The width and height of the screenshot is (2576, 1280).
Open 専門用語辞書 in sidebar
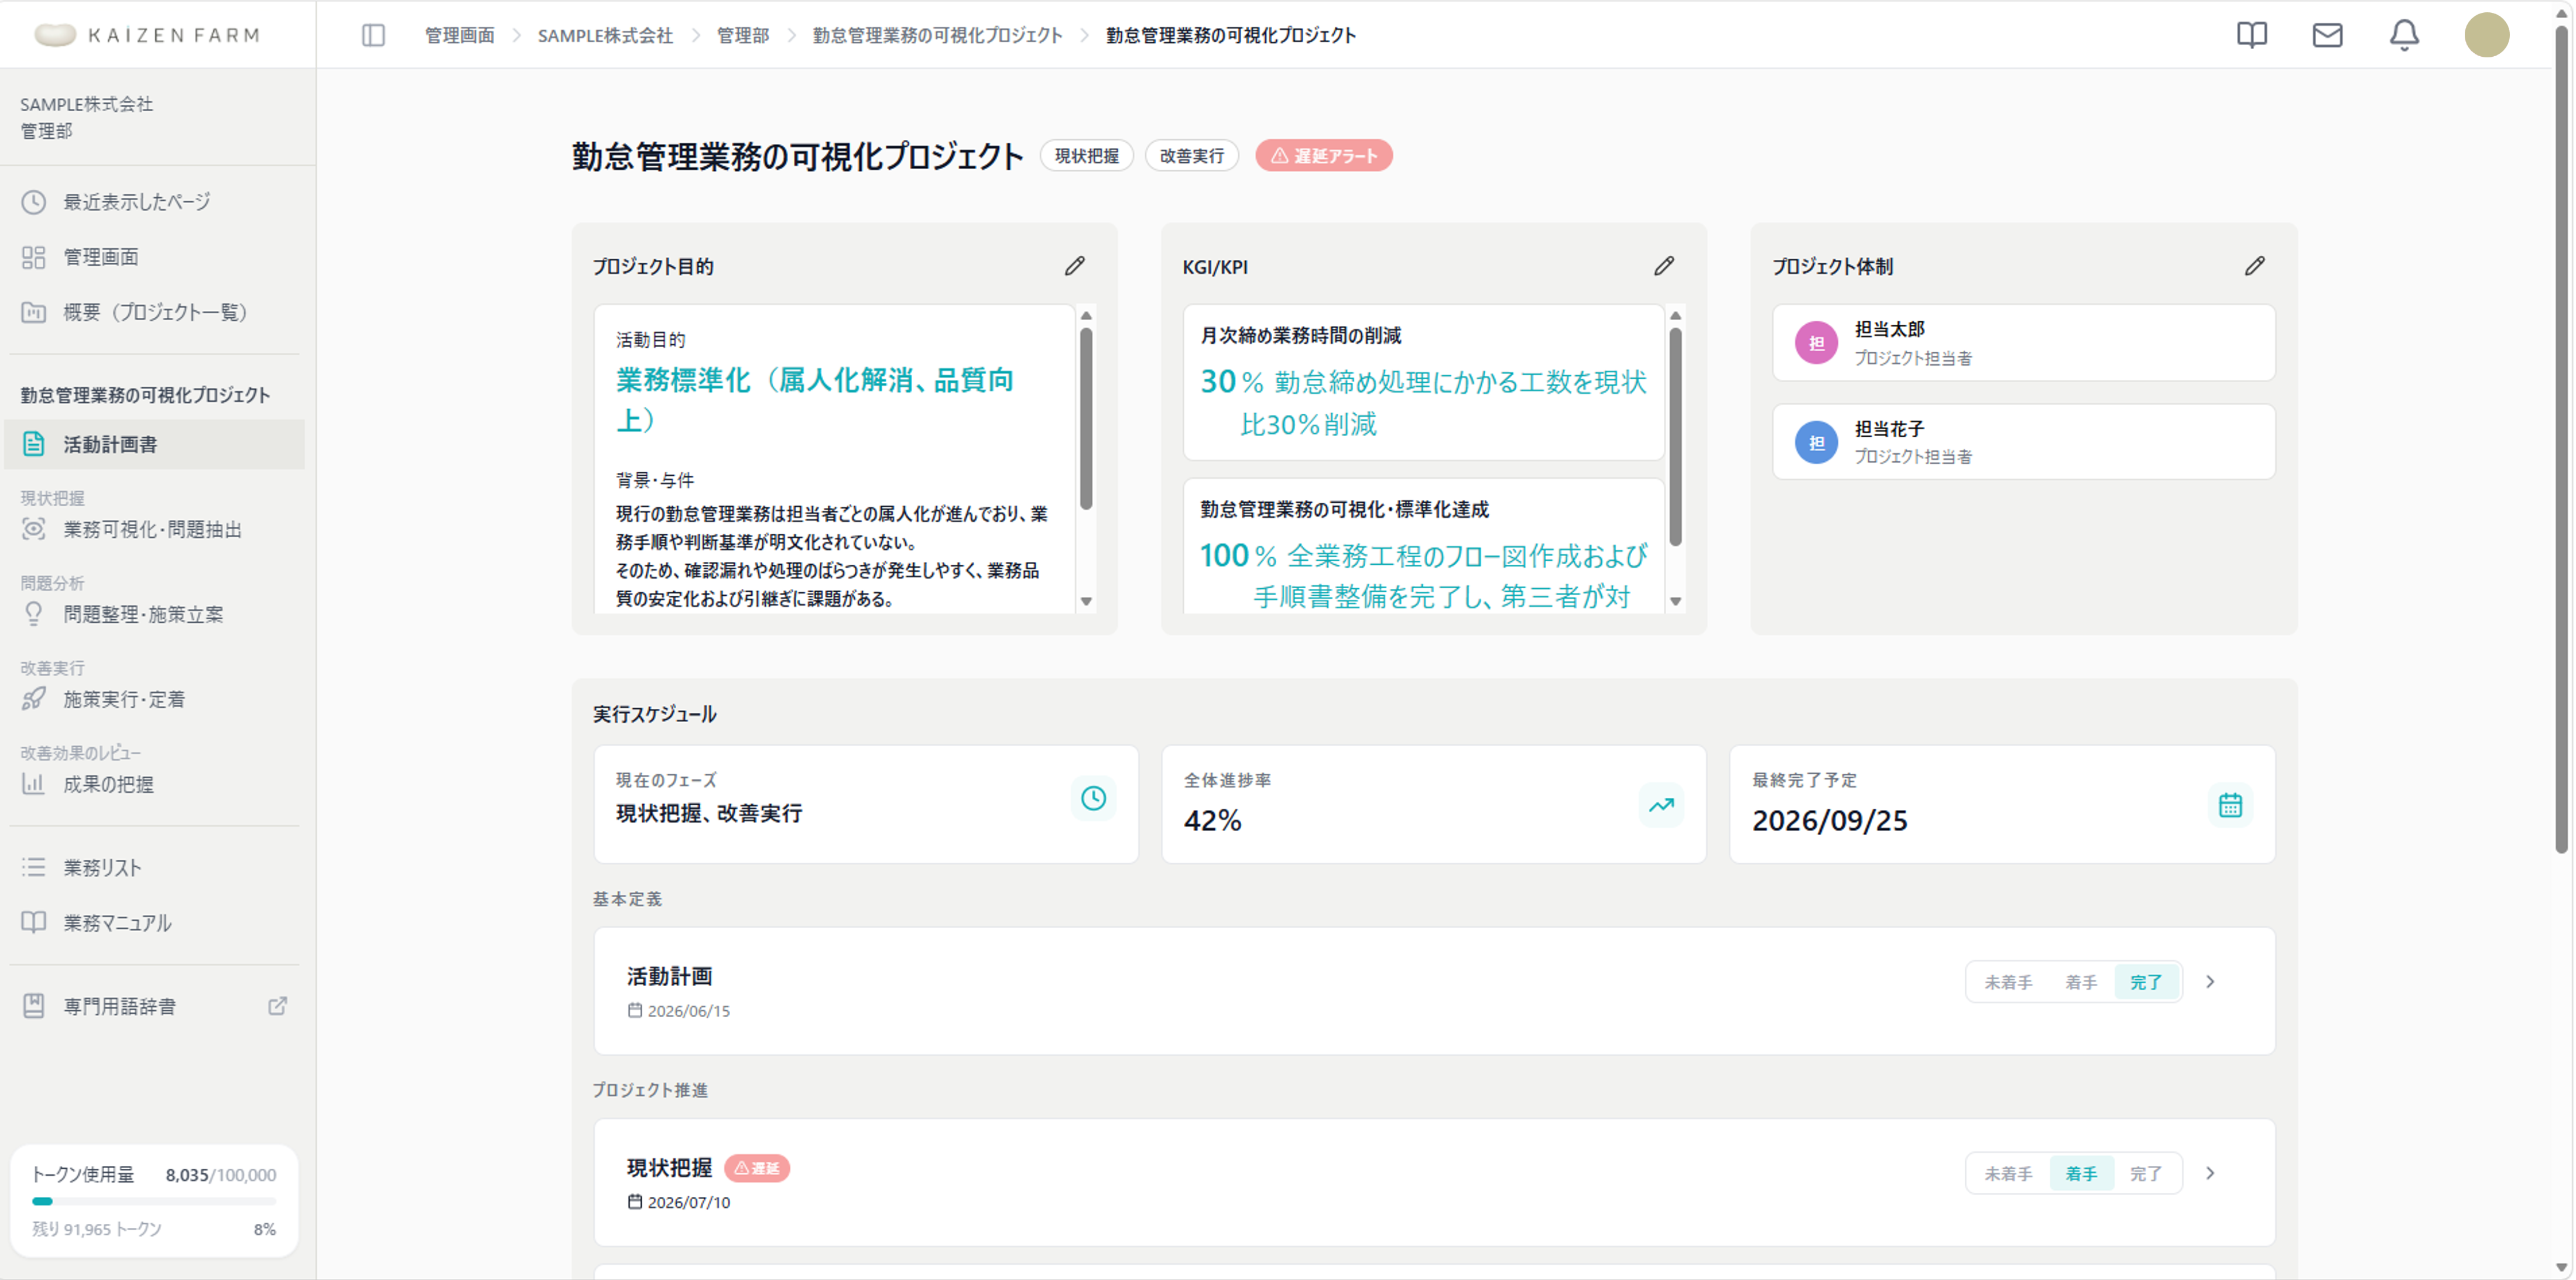[154, 1006]
